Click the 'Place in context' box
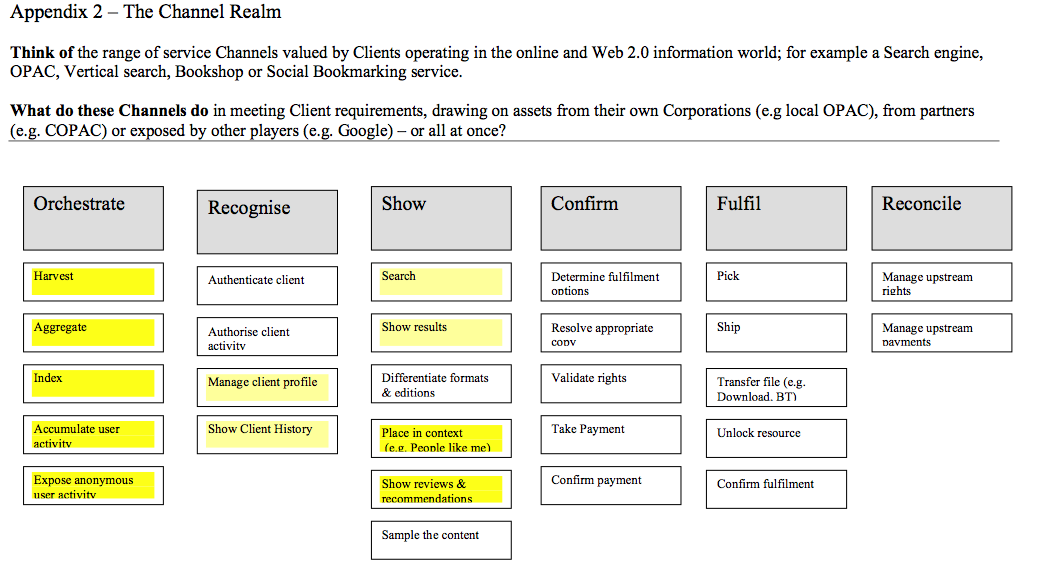 pyautogui.click(x=441, y=439)
